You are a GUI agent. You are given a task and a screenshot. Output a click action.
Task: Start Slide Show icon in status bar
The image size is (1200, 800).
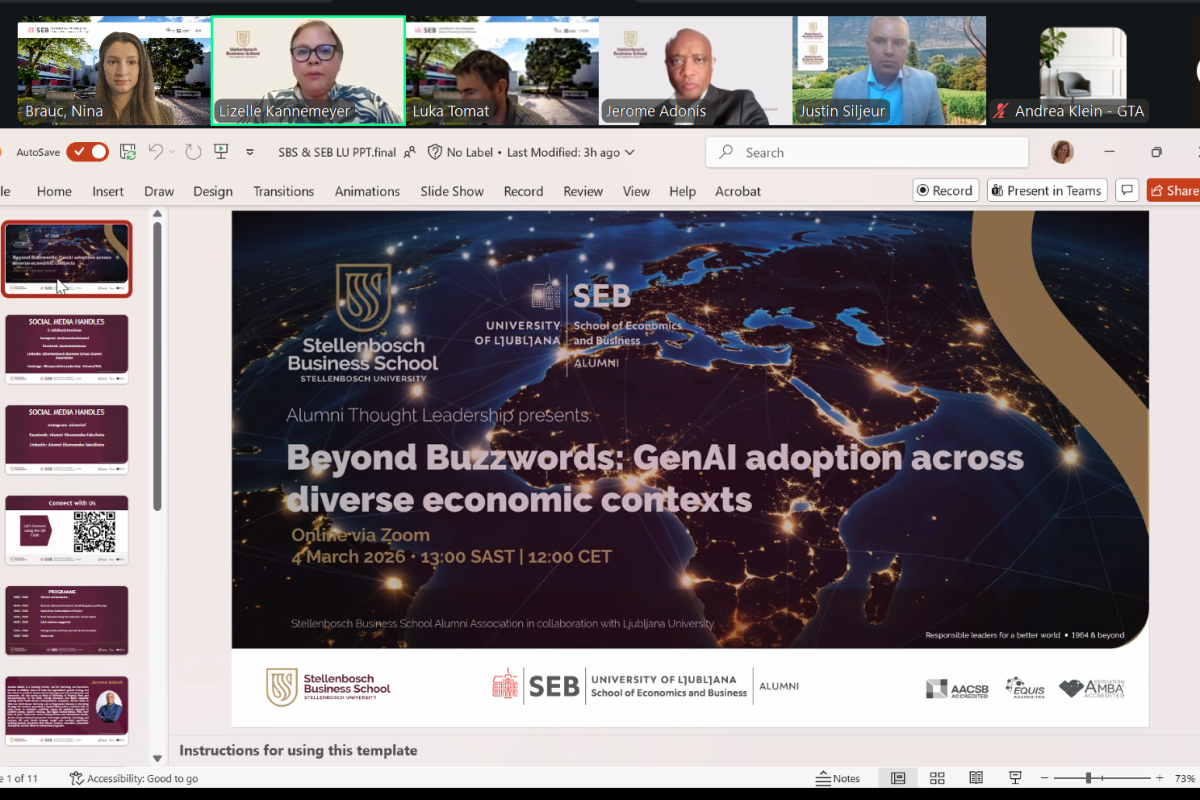click(1015, 778)
